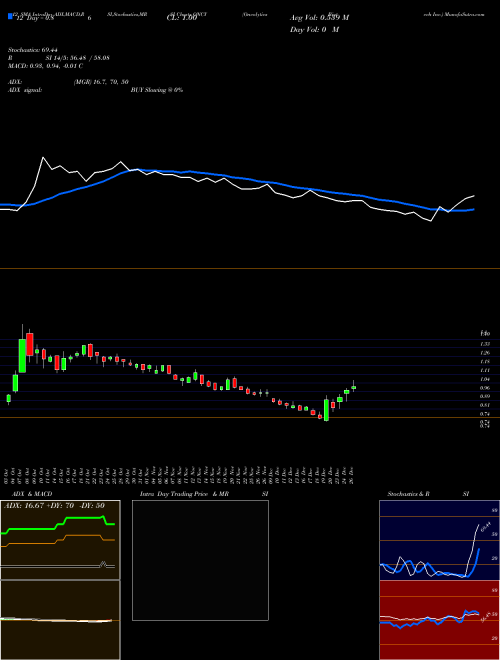The image size is (500, 660).
Task: Click the "ADX & MACD" panel title
Action: [33, 494]
